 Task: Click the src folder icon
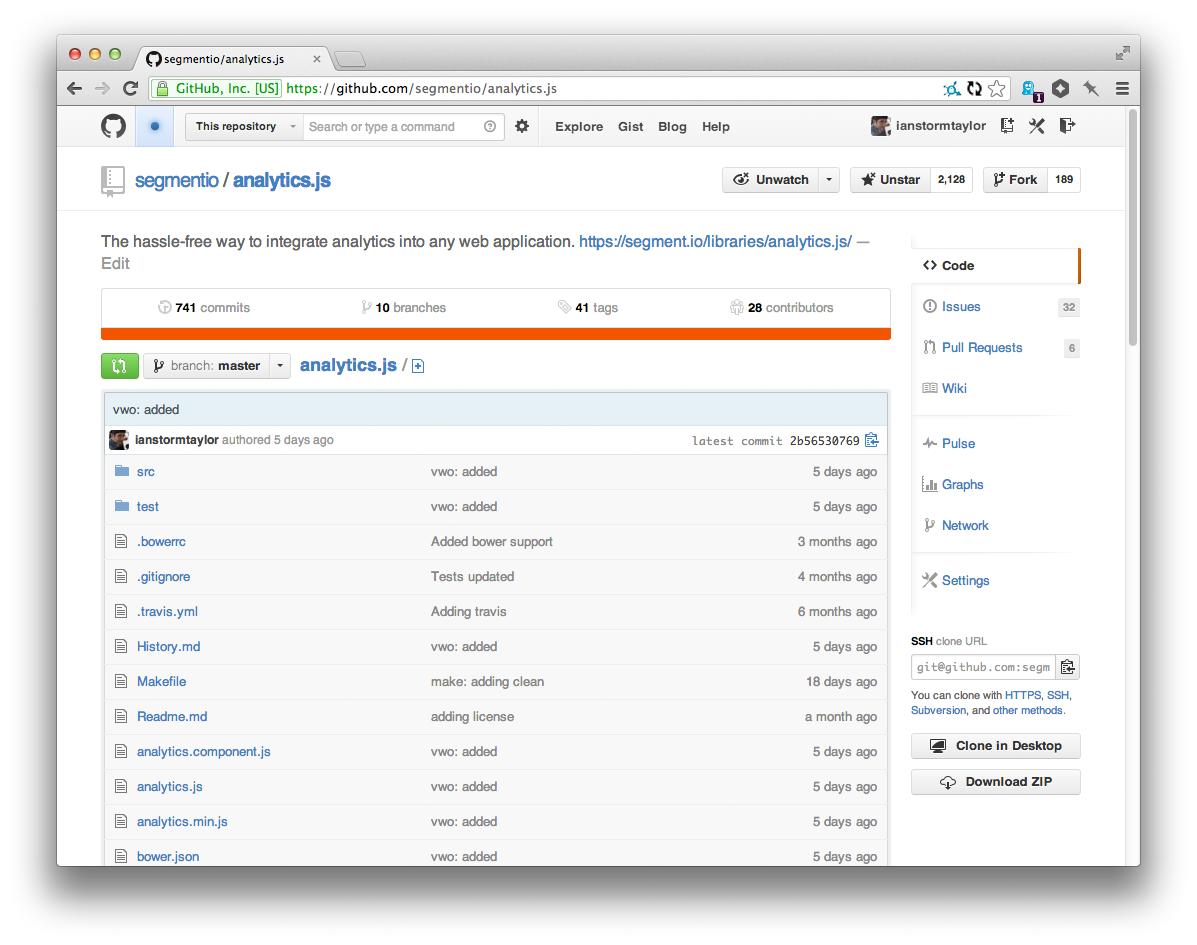click(121, 471)
